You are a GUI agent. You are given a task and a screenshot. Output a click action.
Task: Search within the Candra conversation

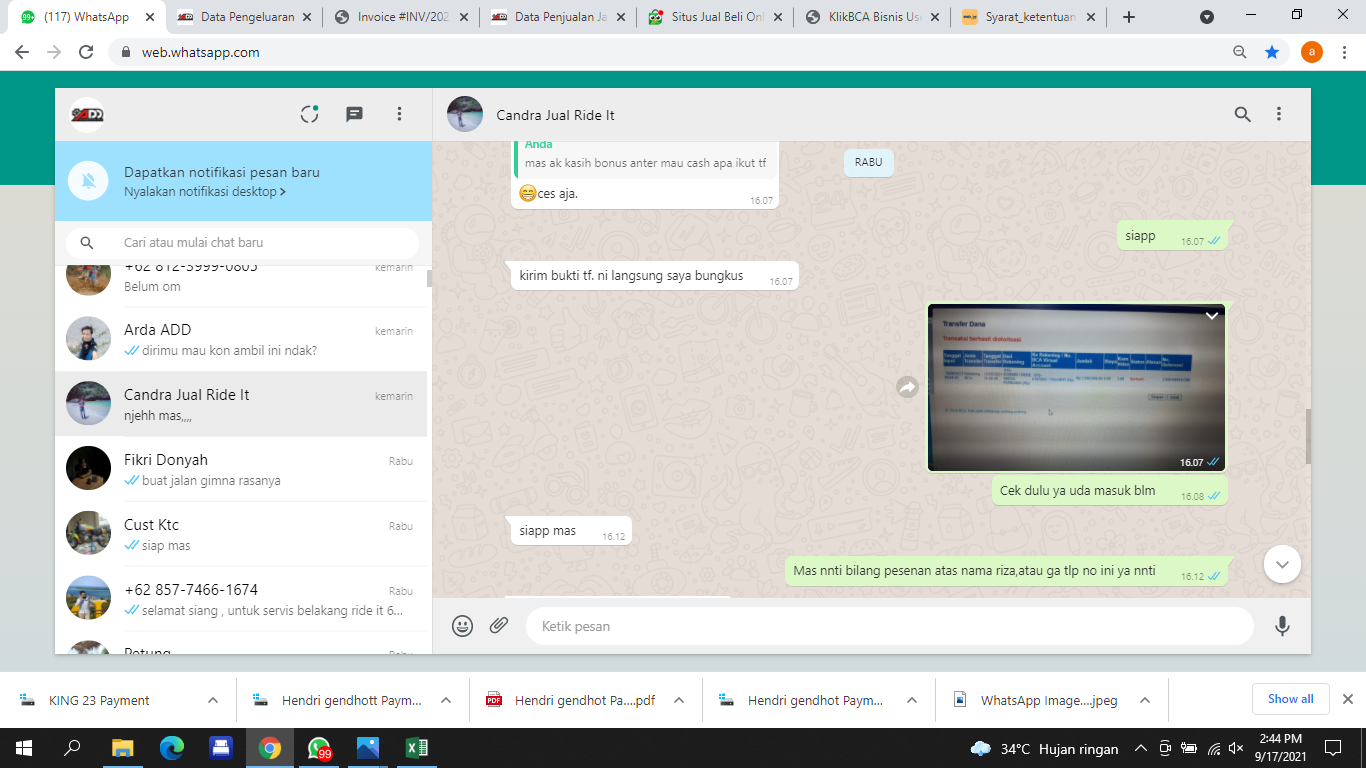1242,114
